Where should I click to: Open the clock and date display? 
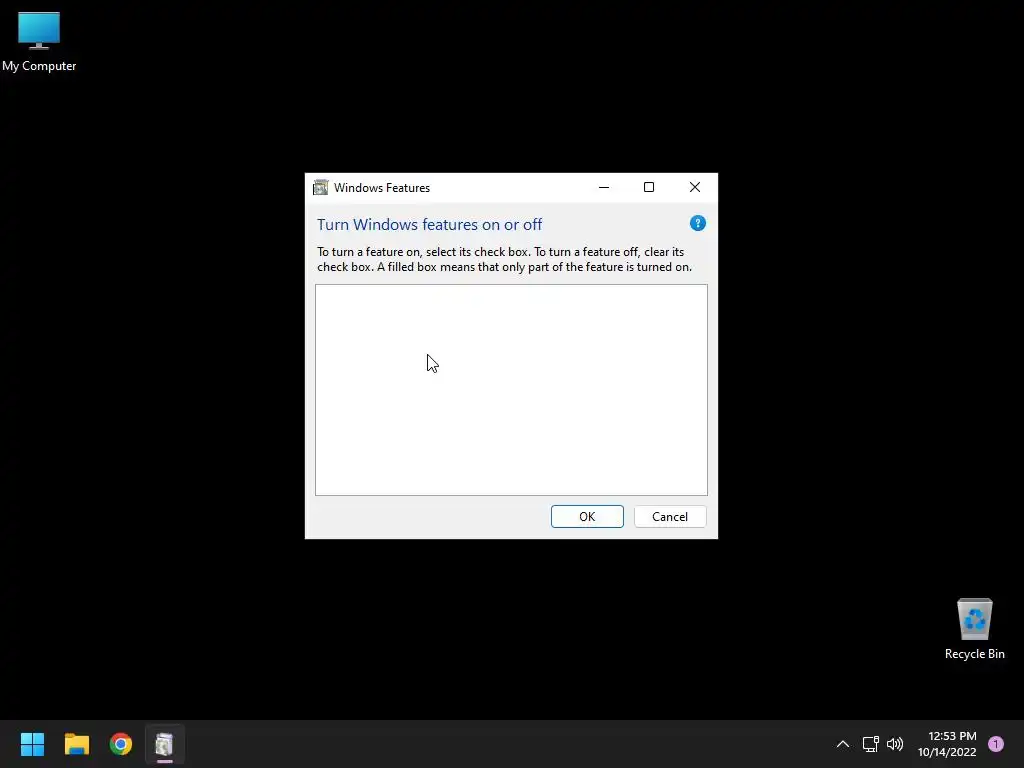pyautogui.click(x=947, y=744)
